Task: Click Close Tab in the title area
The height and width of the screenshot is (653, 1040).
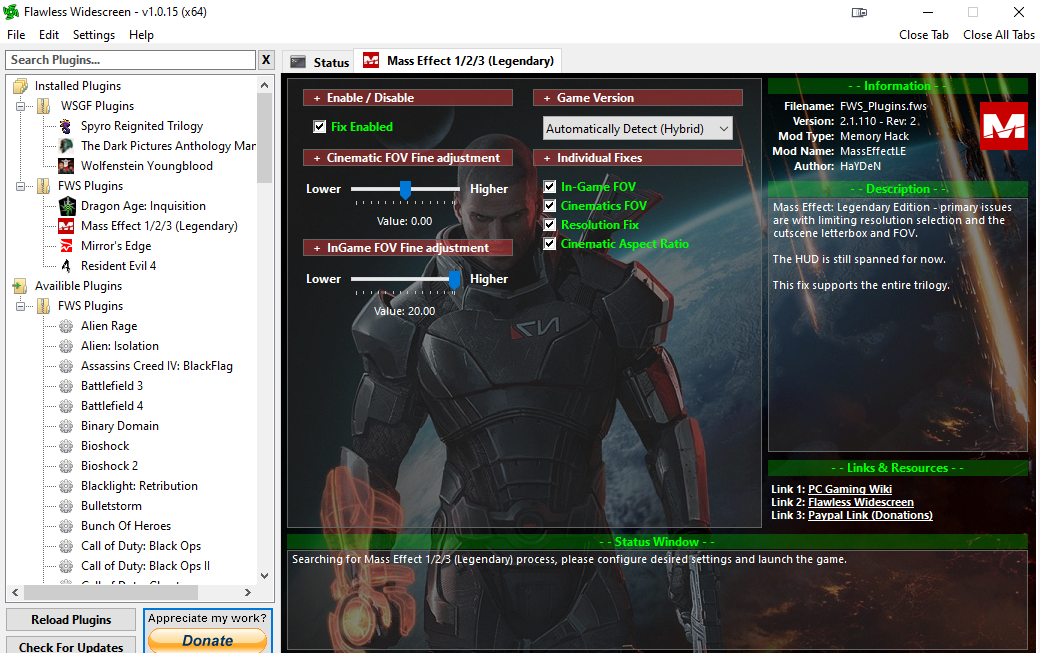Action: (x=923, y=34)
